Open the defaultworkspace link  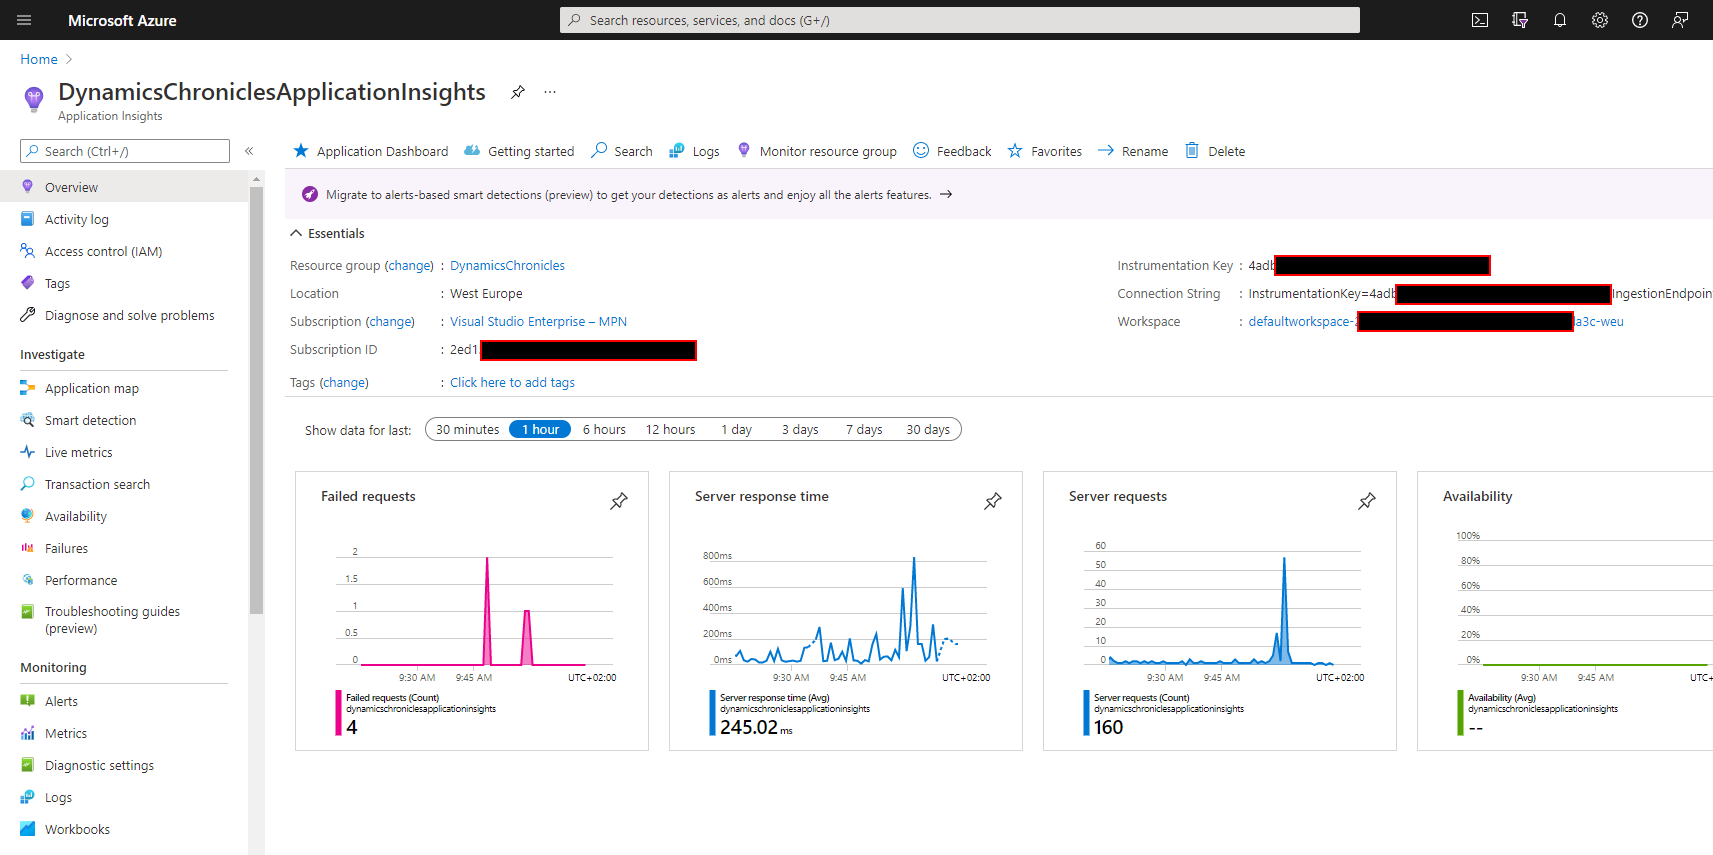tap(1435, 321)
